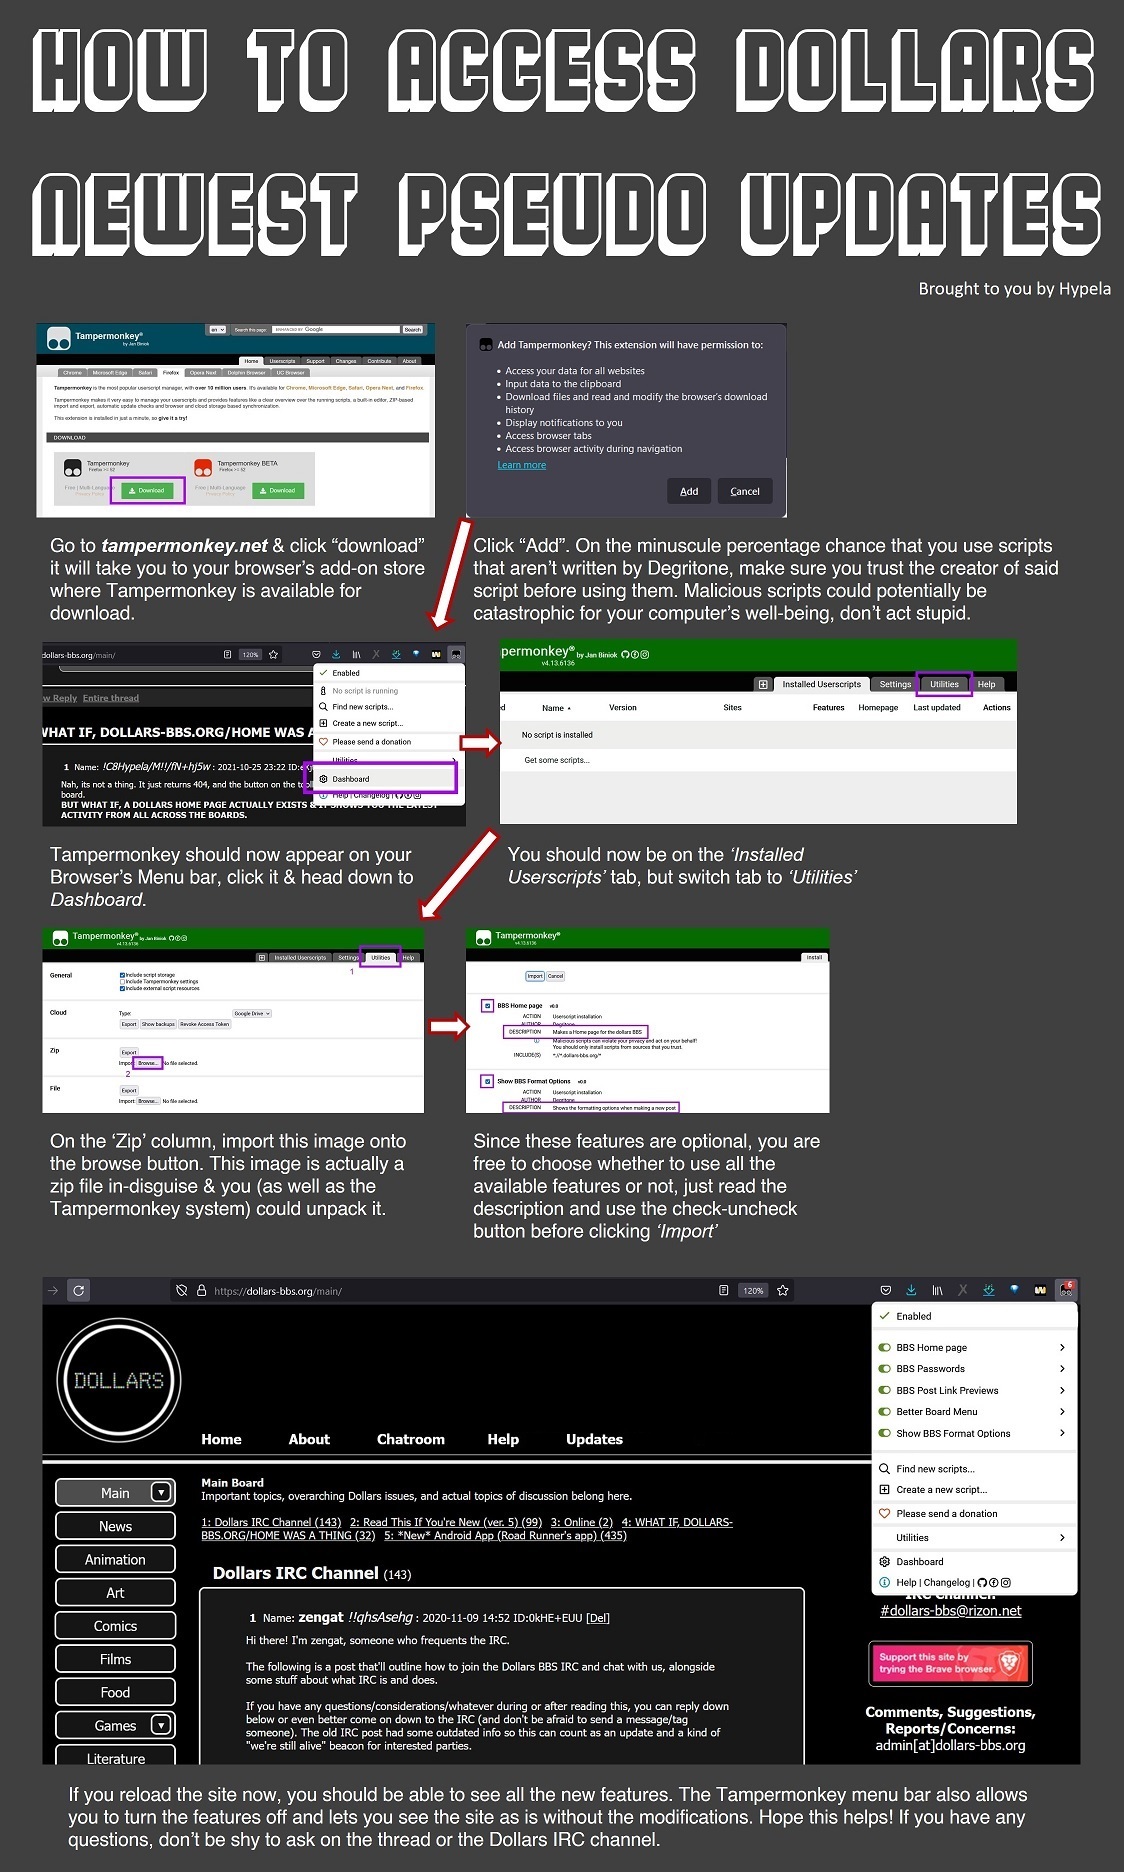This screenshot has width=1124, height=1872.
Task: Click bookmark star in the WHAT IF thread browser
Action: [x=273, y=654]
